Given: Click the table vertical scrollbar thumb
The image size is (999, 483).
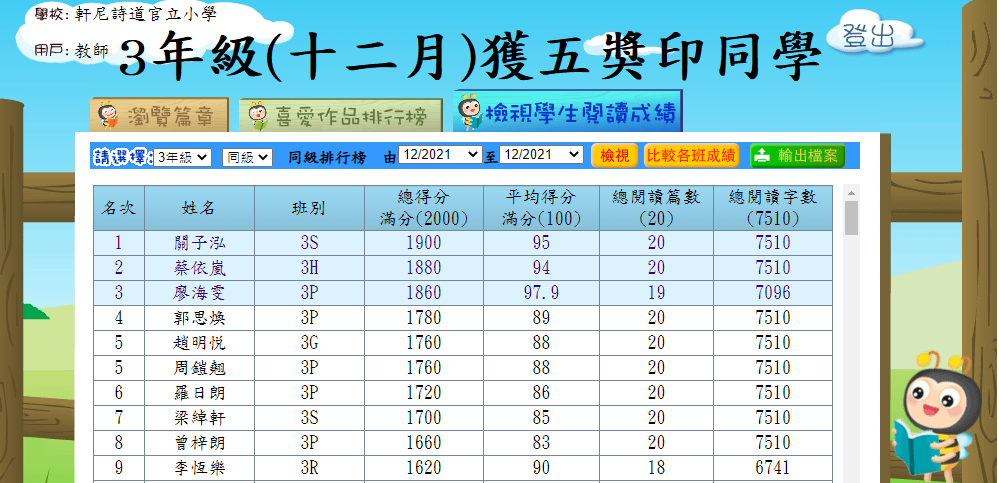Looking at the screenshot, I should coord(851,218).
